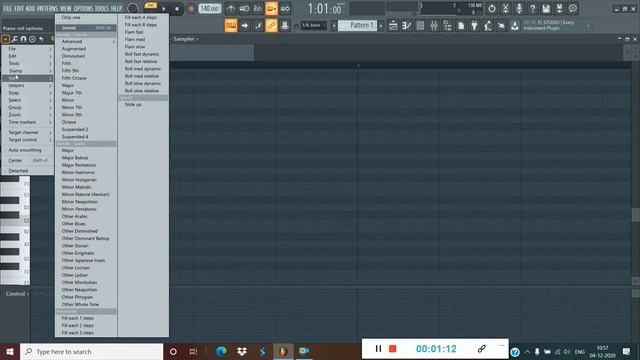Choose Center in options menu
This screenshot has height=360, width=640.
pos(27,160)
